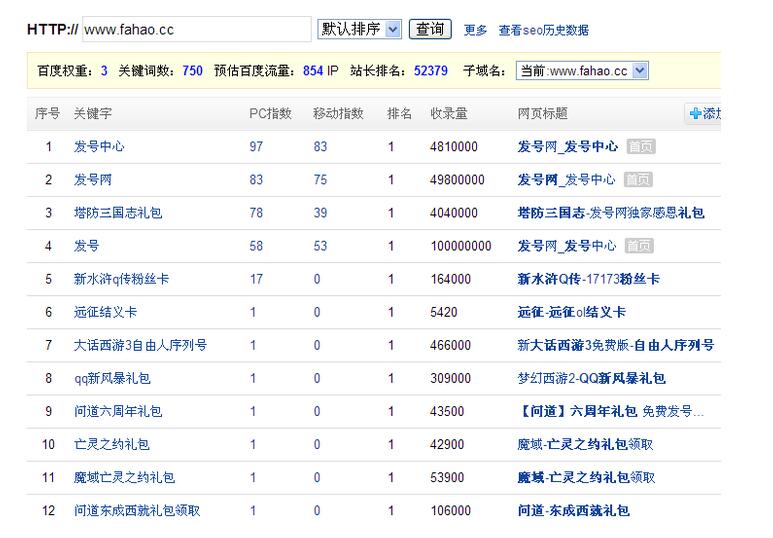773x538 pixels.
Task: Click PC index 78 for 塔防三国志礼包
Action: [x=256, y=213]
